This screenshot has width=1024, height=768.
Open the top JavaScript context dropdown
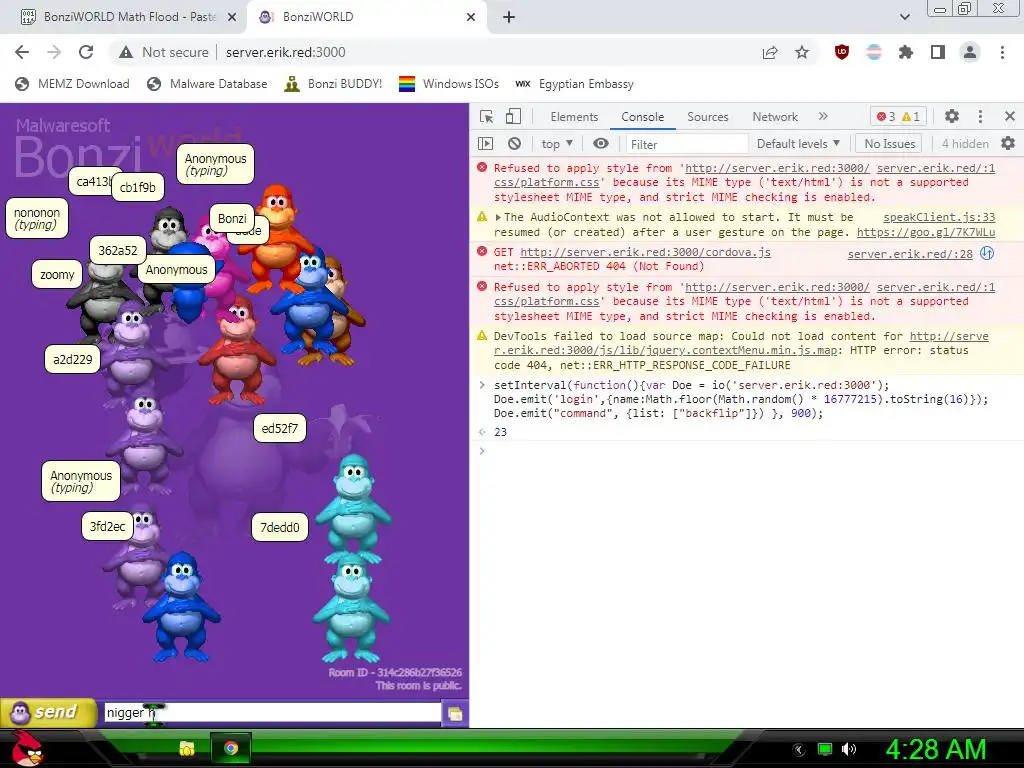point(557,144)
